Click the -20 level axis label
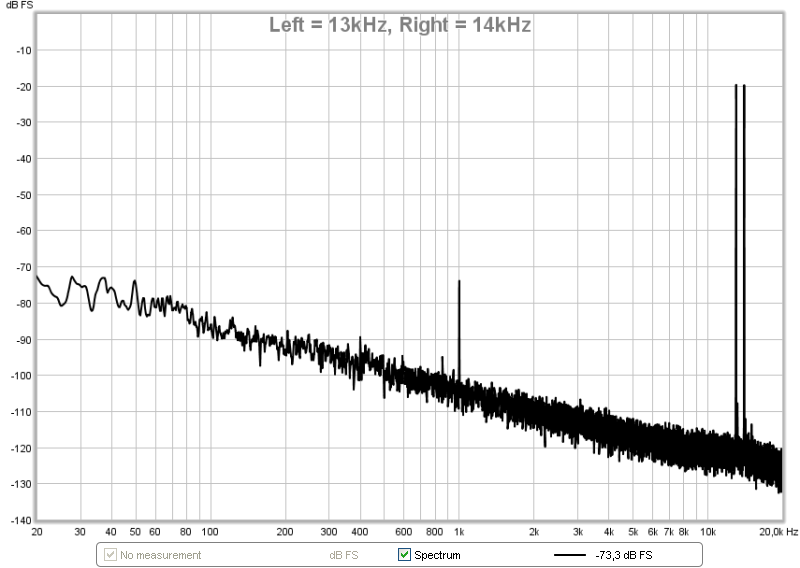 point(23,87)
